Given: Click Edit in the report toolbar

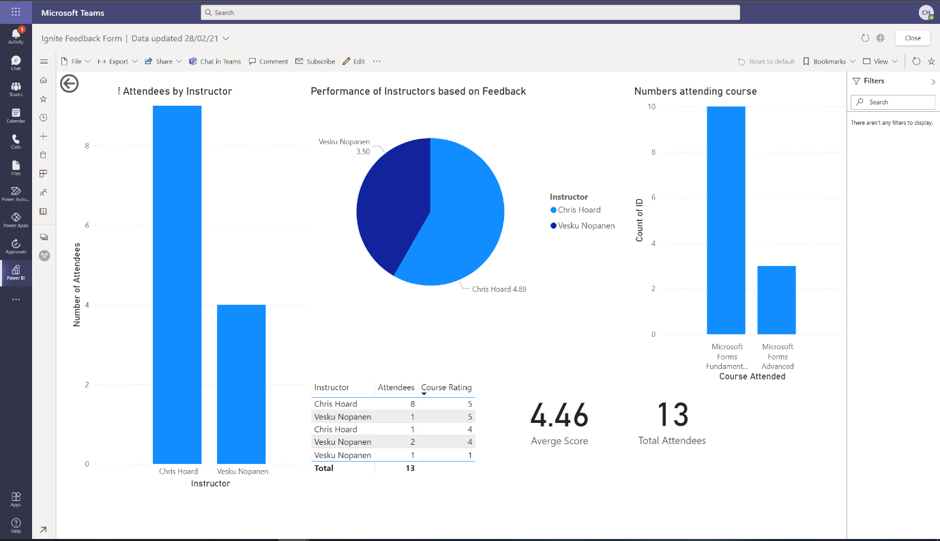Looking at the screenshot, I should click(354, 61).
